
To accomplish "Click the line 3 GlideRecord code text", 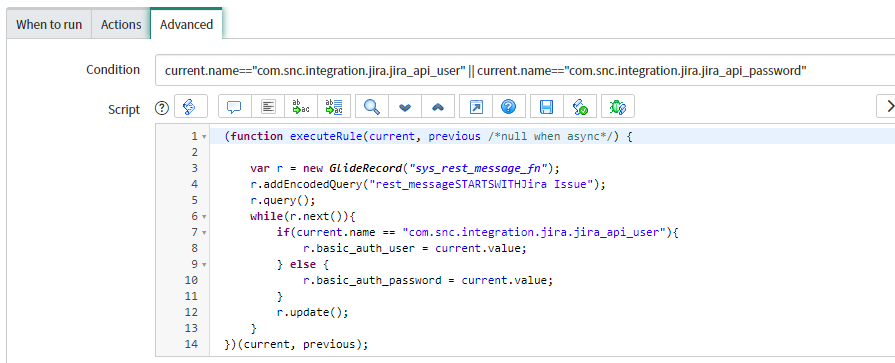I will pyautogui.click(x=405, y=168).
